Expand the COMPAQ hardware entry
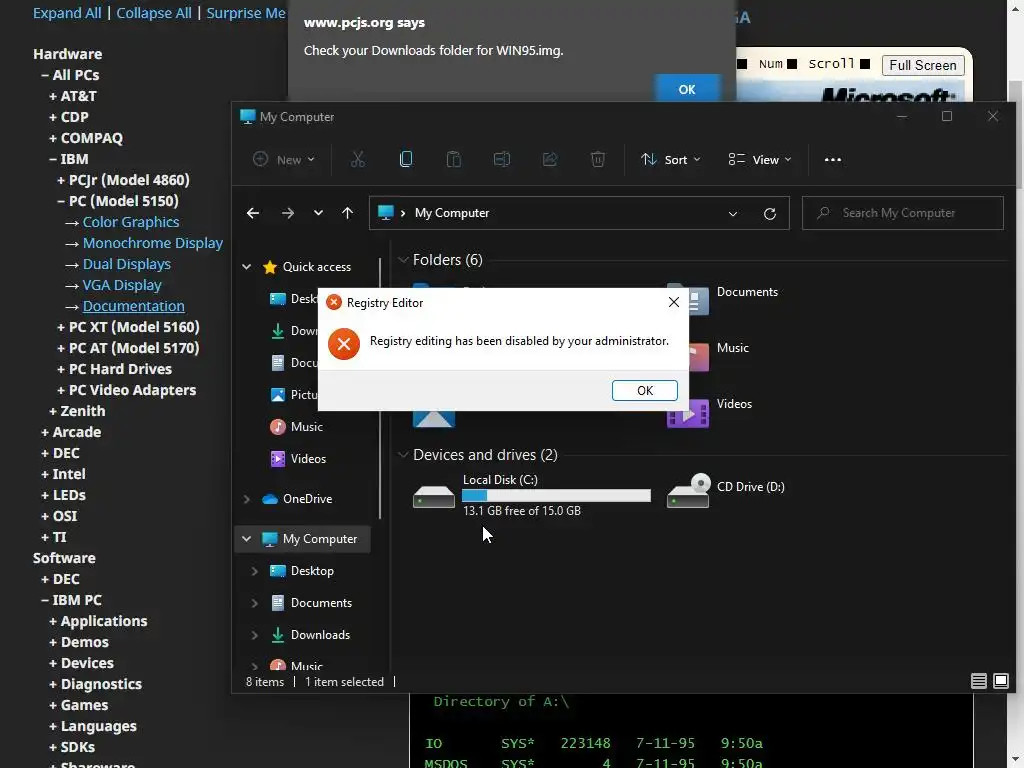 tap(86, 138)
